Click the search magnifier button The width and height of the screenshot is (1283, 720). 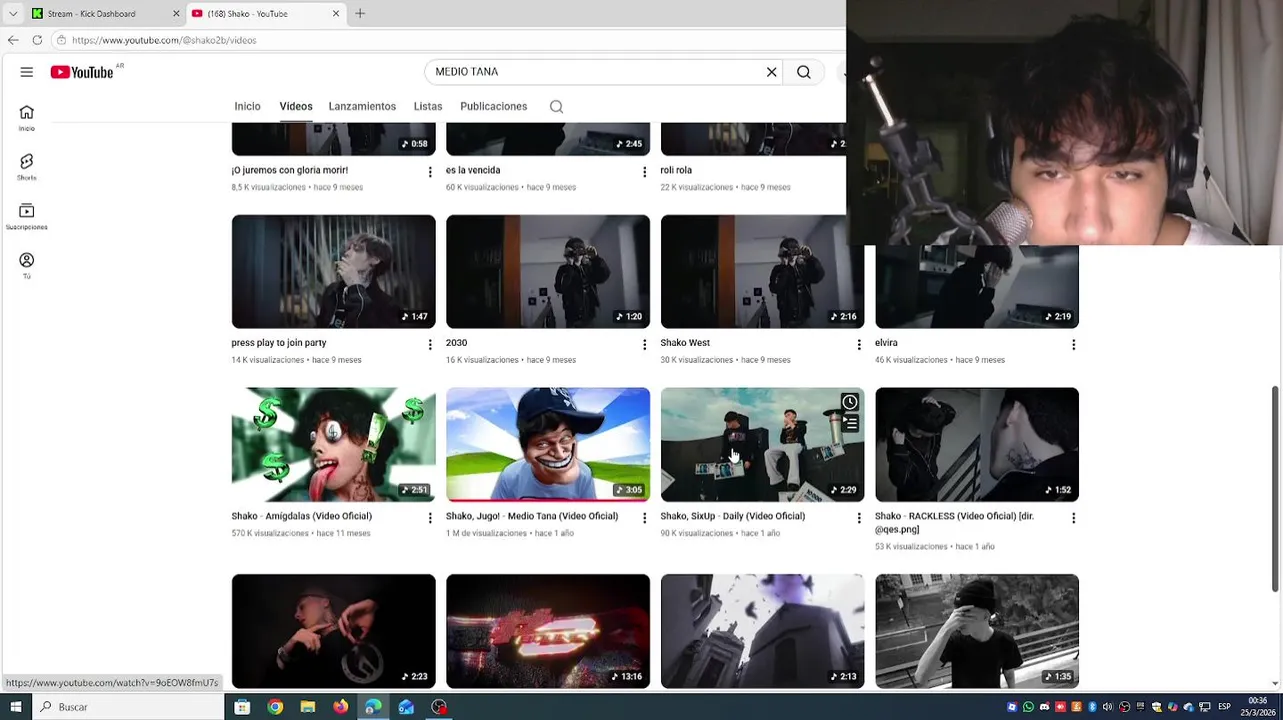(804, 72)
